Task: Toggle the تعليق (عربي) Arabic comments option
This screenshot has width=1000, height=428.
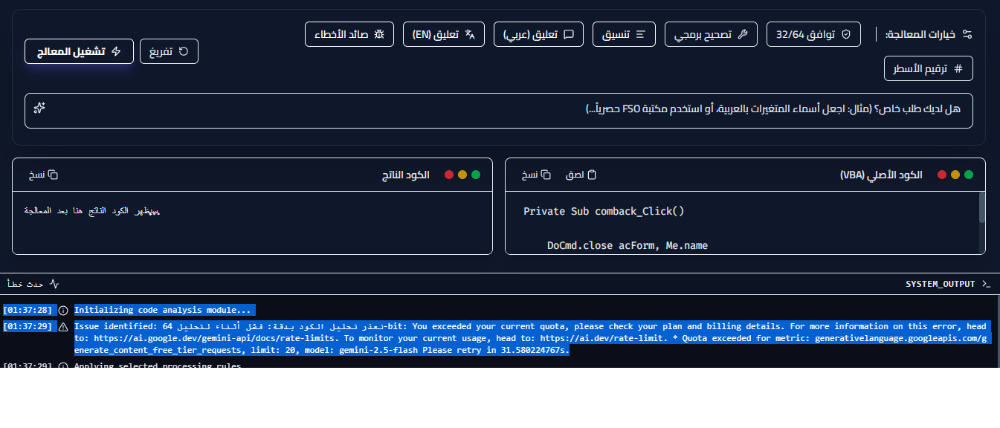Action: coord(539,34)
